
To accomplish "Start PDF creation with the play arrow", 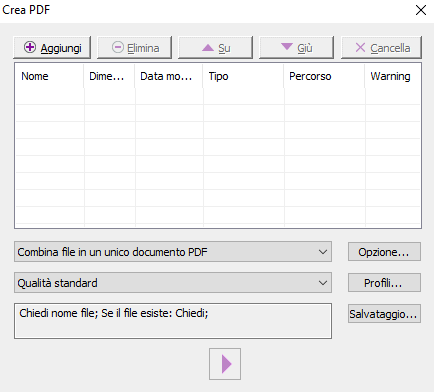I will point(225,364).
